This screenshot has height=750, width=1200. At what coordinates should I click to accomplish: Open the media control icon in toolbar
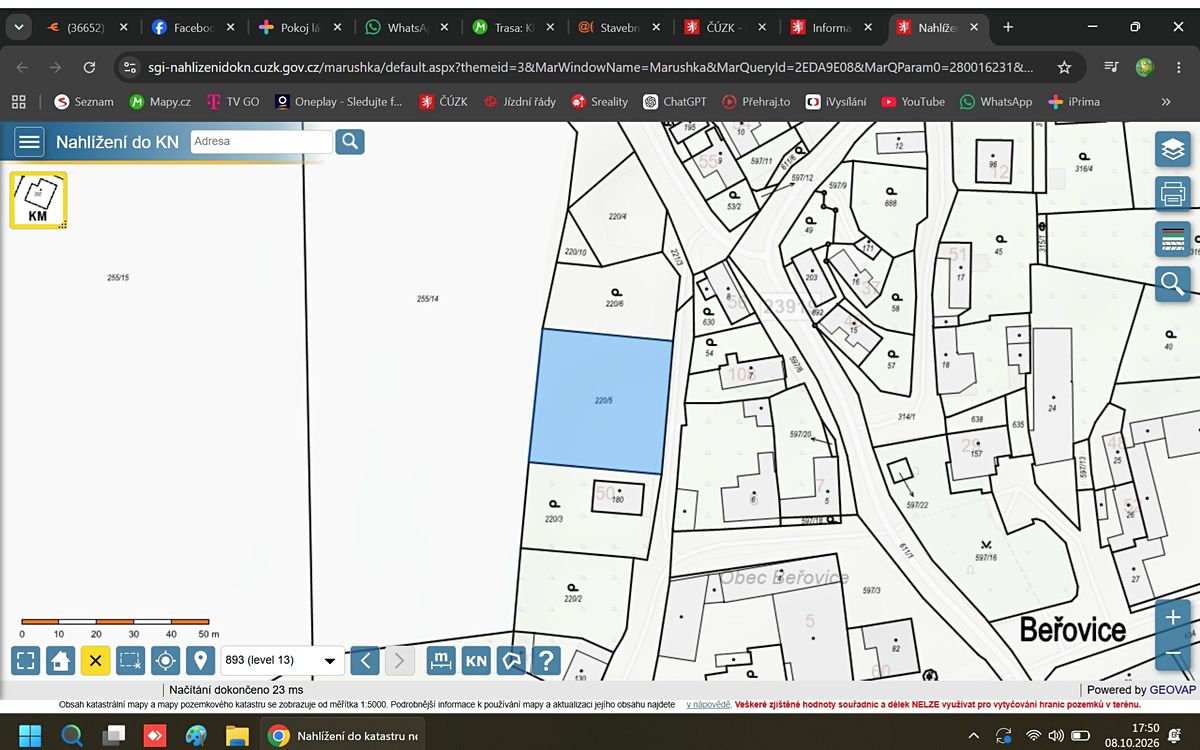coord(1111,67)
